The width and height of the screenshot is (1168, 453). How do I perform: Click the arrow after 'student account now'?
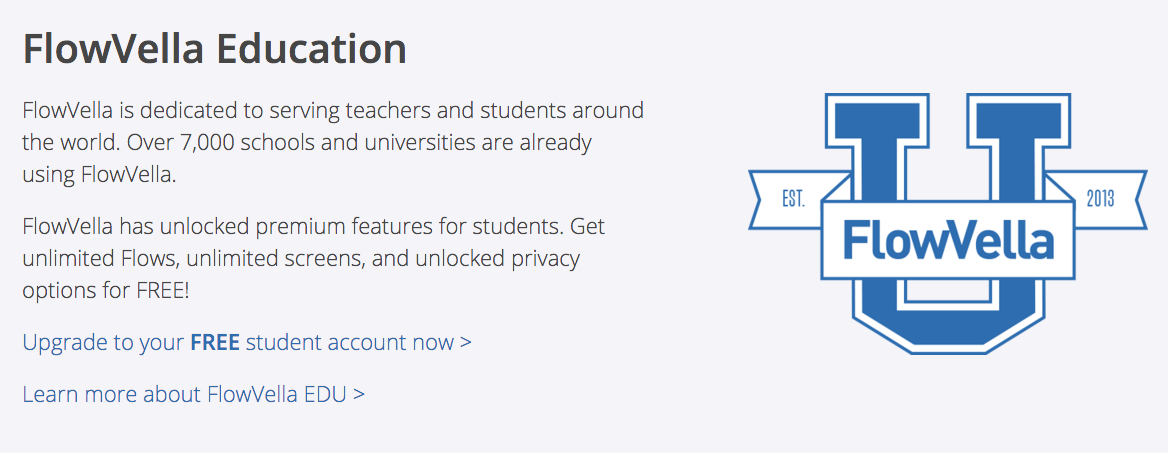(x=466, y=343)
